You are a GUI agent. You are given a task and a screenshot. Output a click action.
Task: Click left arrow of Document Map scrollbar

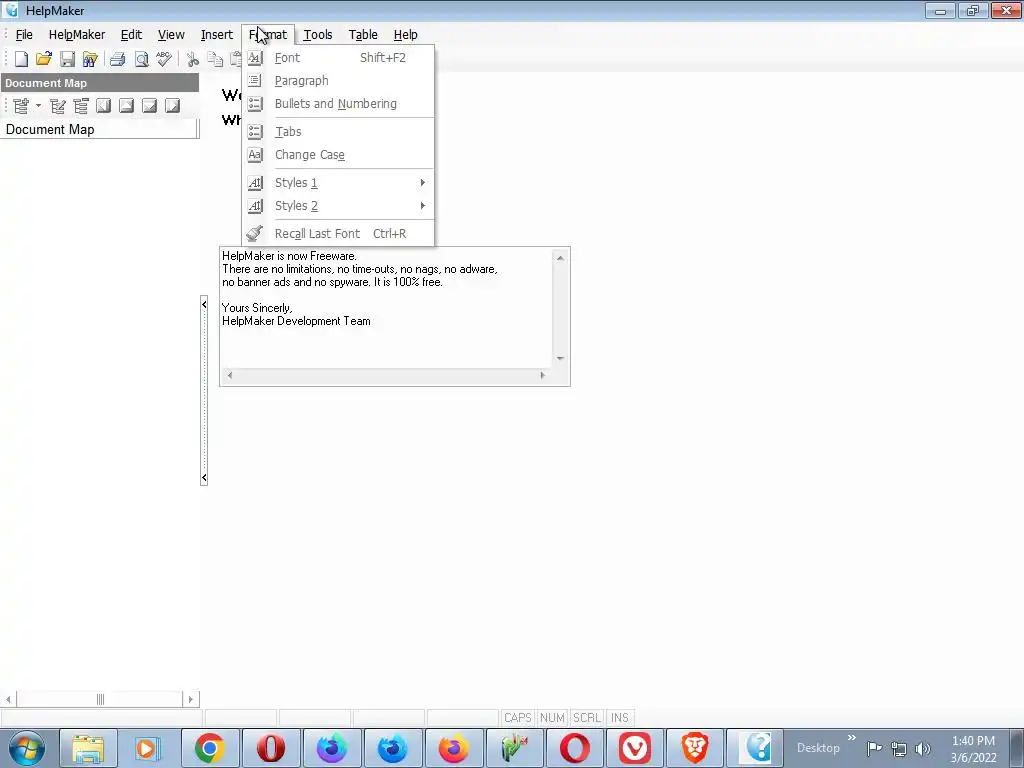click(x=8, y=699)
